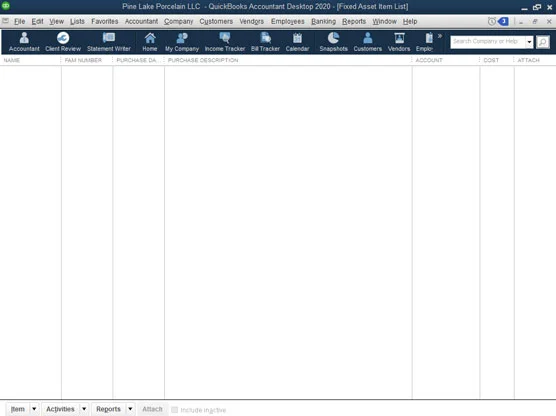Screen dimensions: 556x416
Task: Click the reminders alarm clock icon
Action: pos(491,22)
